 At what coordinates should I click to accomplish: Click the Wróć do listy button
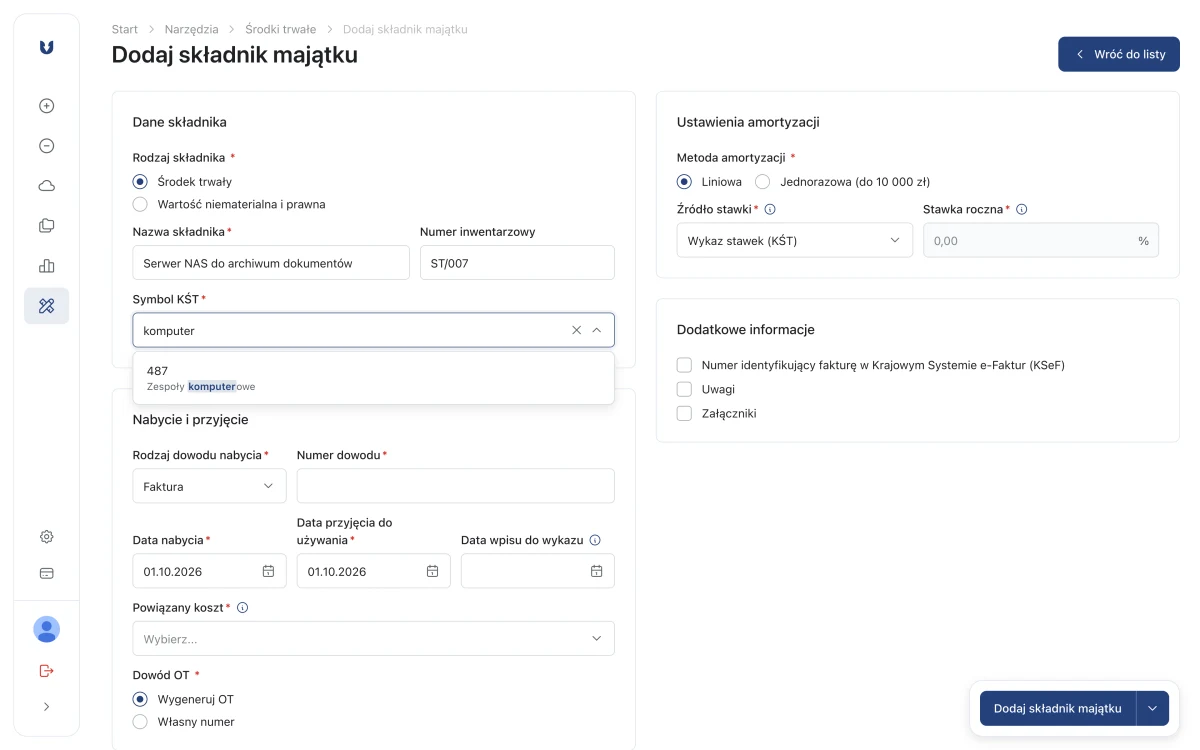[1119, 54]
